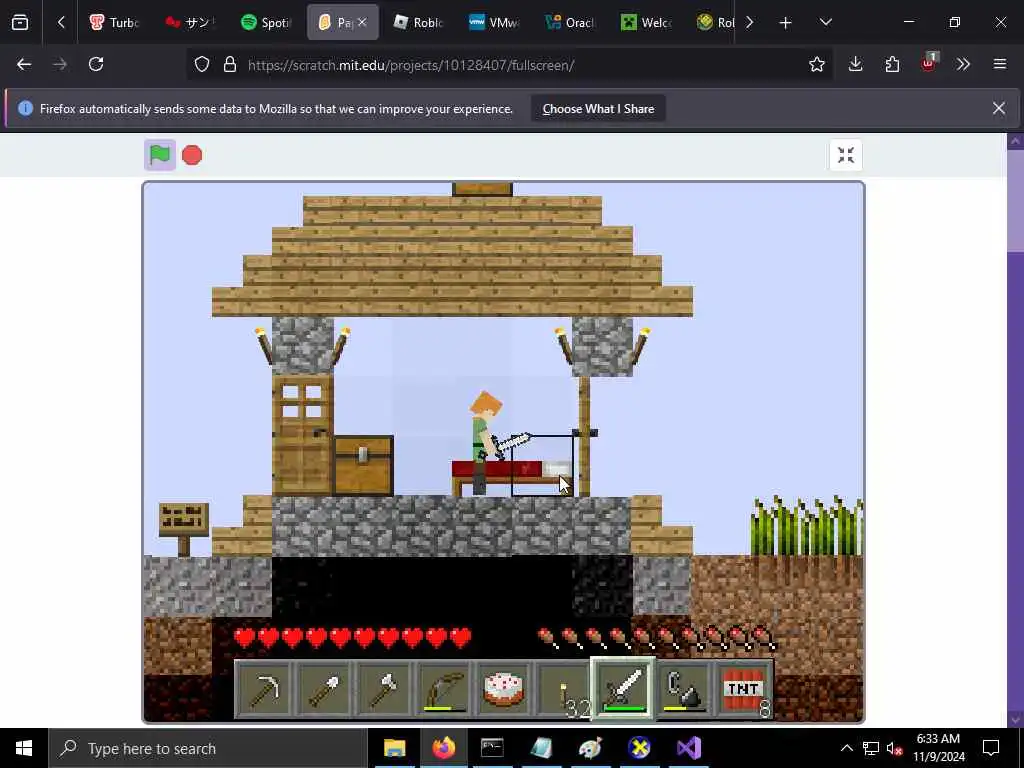Viewport: 1024px width, 768px height.
Task: Click the green flag to start the project
Action: click(160, 155)
